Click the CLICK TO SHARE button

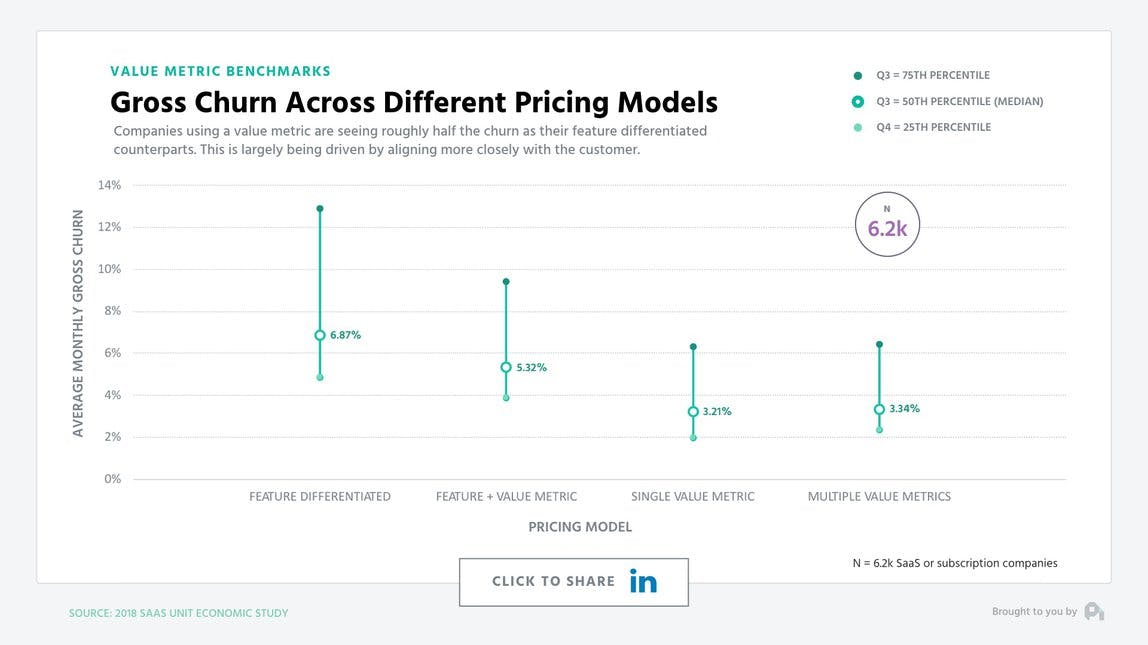(573, 581)
